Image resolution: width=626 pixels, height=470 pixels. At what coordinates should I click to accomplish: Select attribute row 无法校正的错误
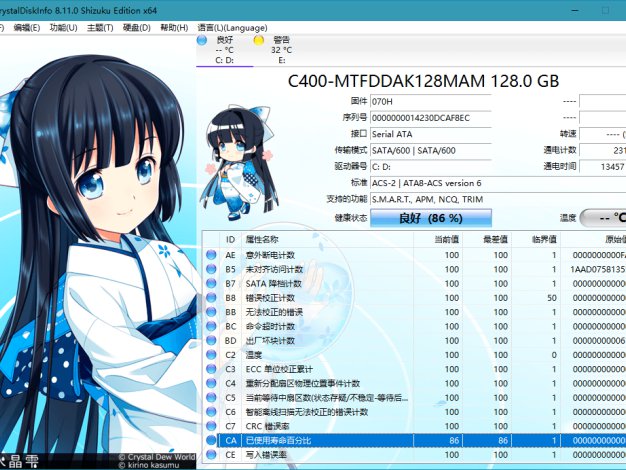pyautogui.click(x=414, y=312)
